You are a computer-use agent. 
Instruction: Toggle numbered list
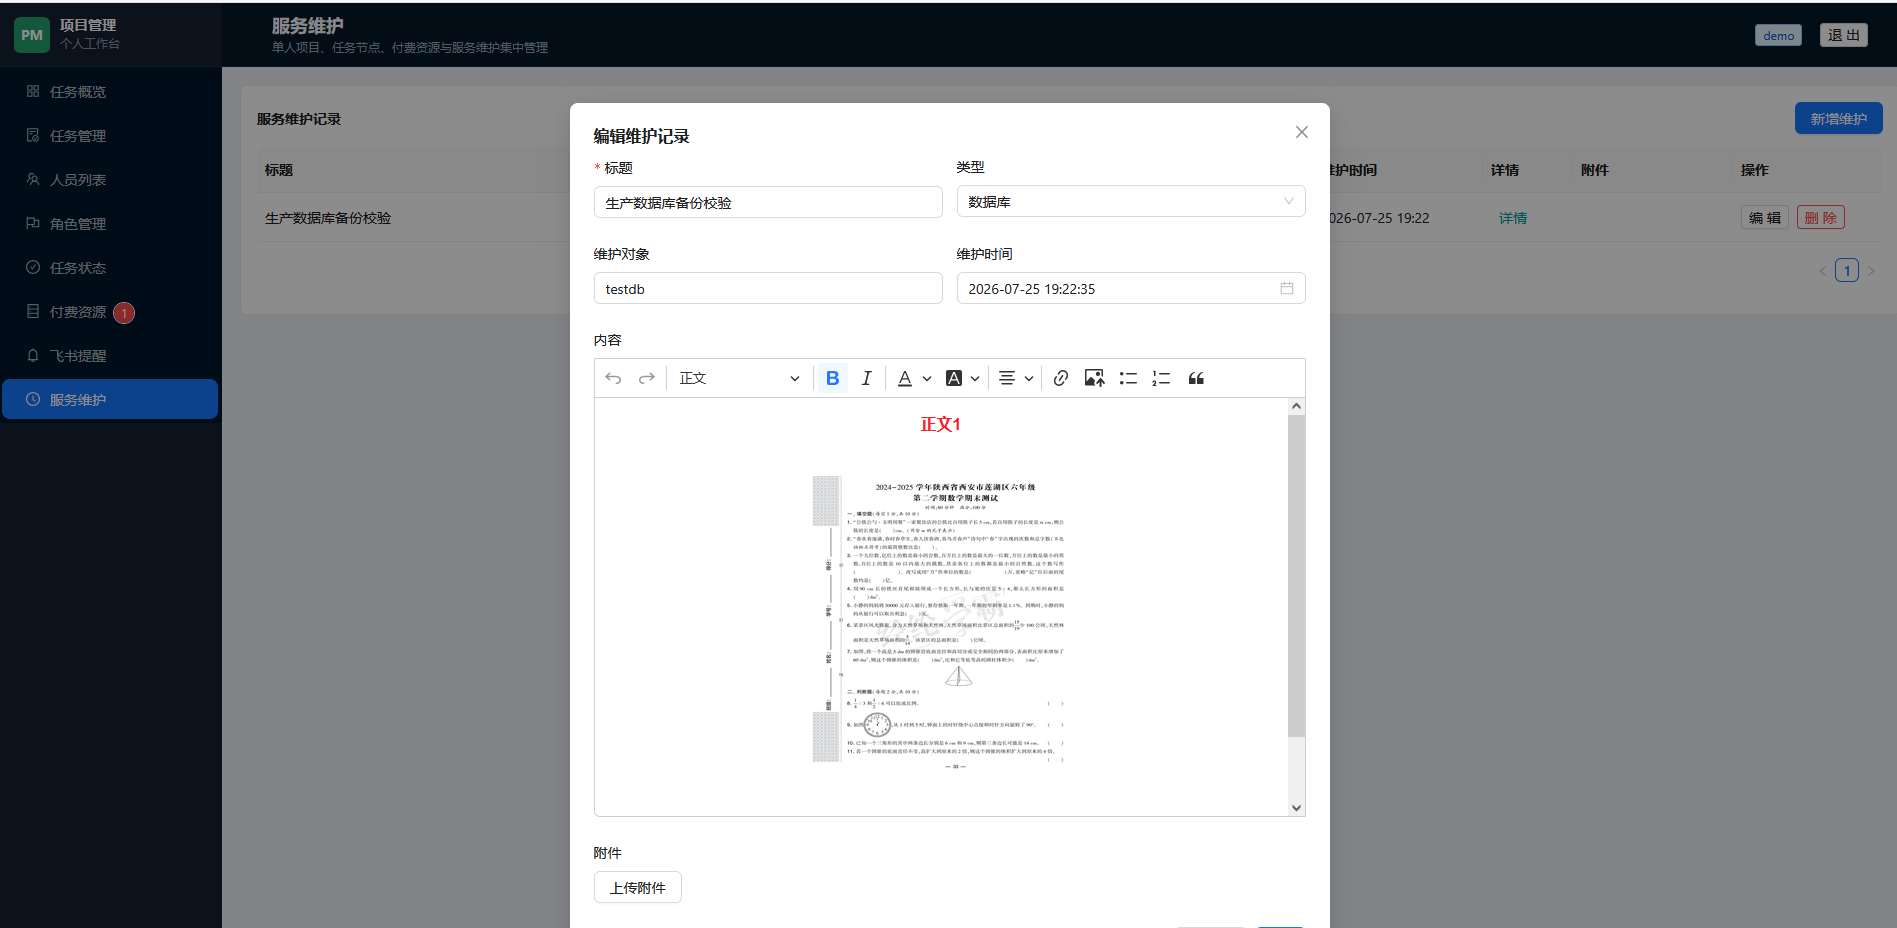(x=1161, y=378)
